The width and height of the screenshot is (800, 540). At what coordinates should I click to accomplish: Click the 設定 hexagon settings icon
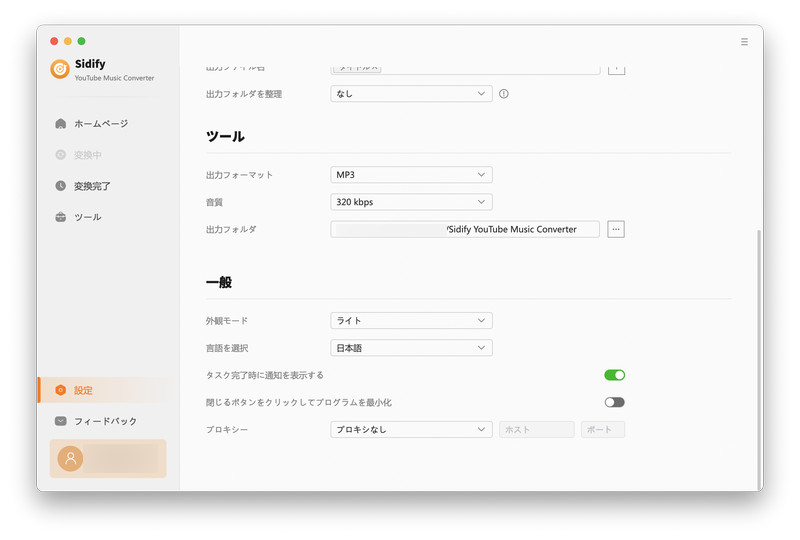click(x=61, y=390)
